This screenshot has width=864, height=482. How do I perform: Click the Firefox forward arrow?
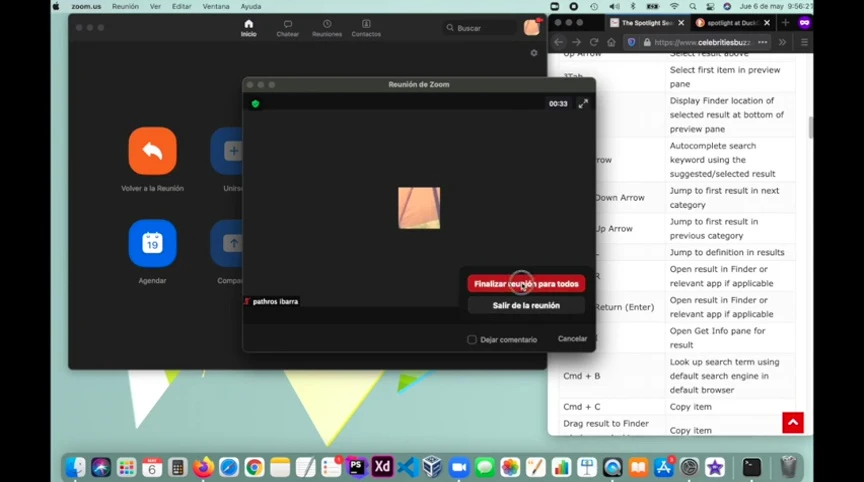point(576,42)
